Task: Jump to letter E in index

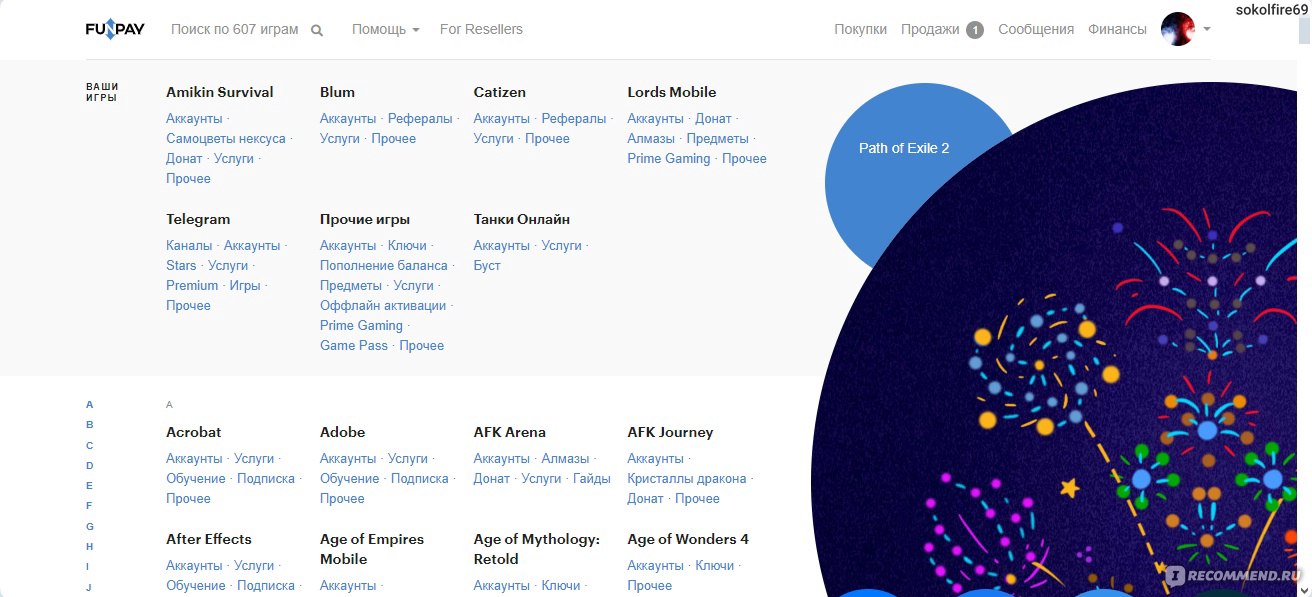Action: (x=89, y=485)
